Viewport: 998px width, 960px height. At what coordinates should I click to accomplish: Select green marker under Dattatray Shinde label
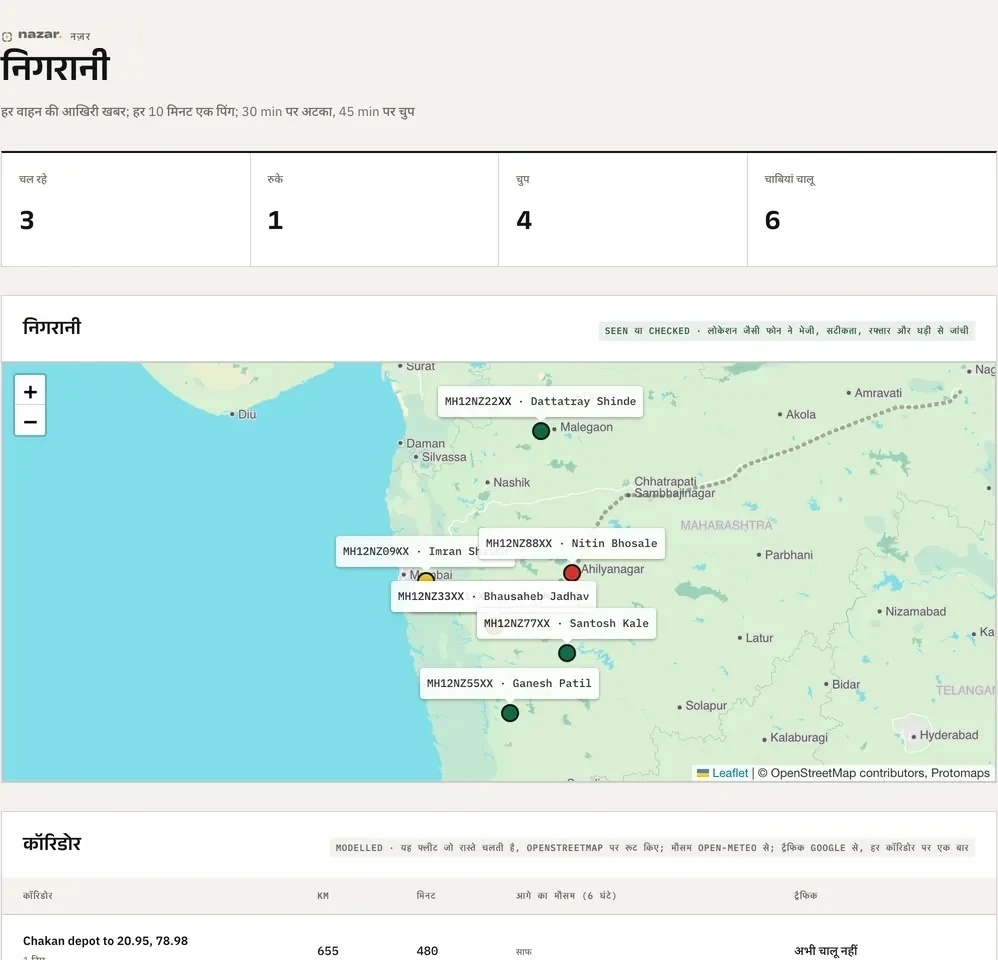[x=541, y=431]
